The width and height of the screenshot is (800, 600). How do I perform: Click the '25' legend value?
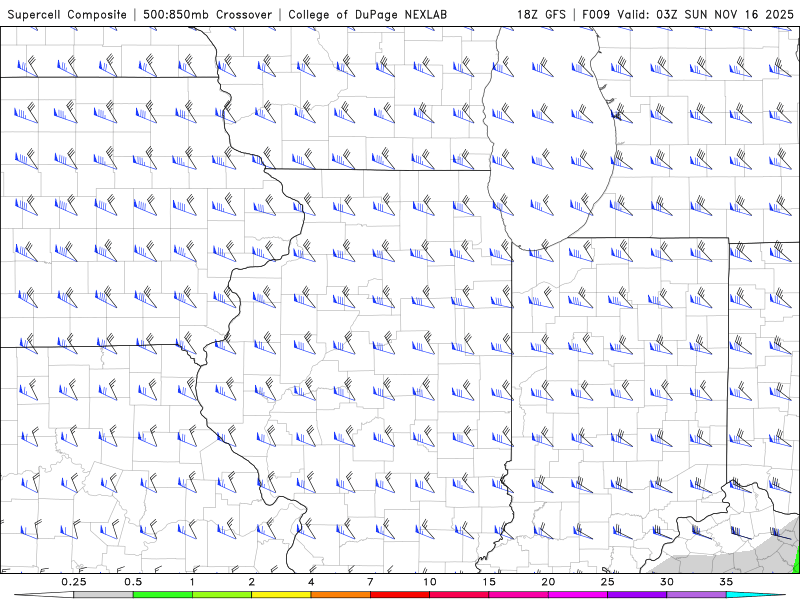click(608, 582)
